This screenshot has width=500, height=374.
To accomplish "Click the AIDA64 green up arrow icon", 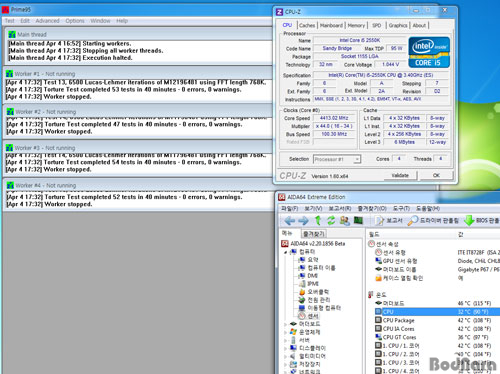I will (x=318, y=220).
